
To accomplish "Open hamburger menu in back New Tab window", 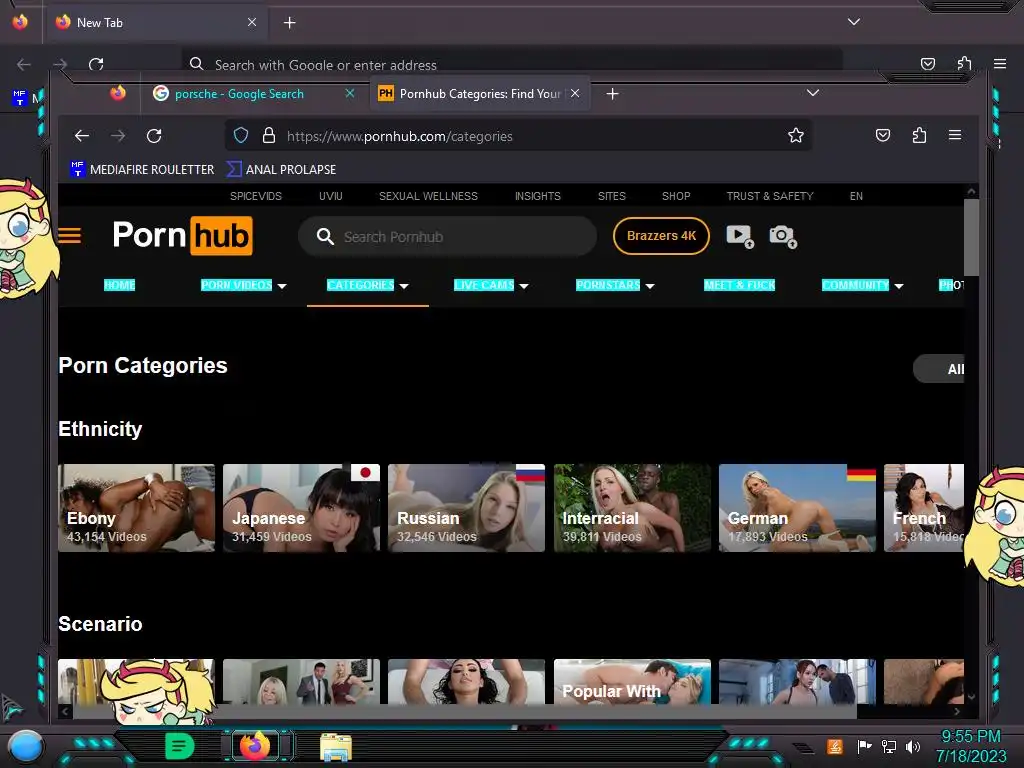I will 1000,63.
